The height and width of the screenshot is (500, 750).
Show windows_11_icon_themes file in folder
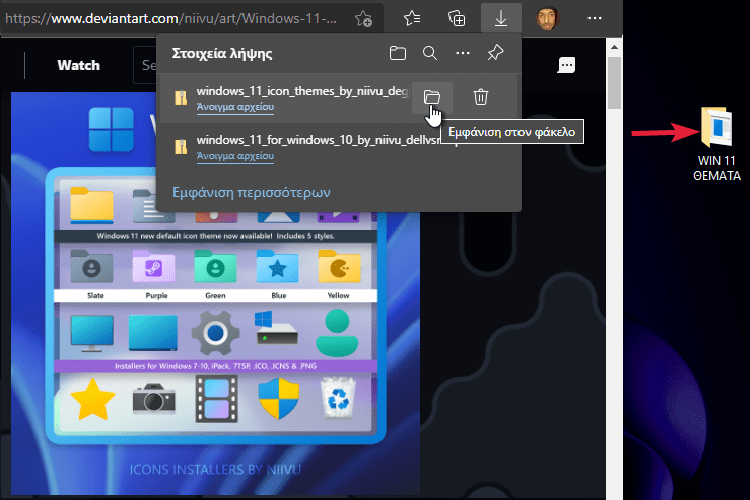click(431, 96)
